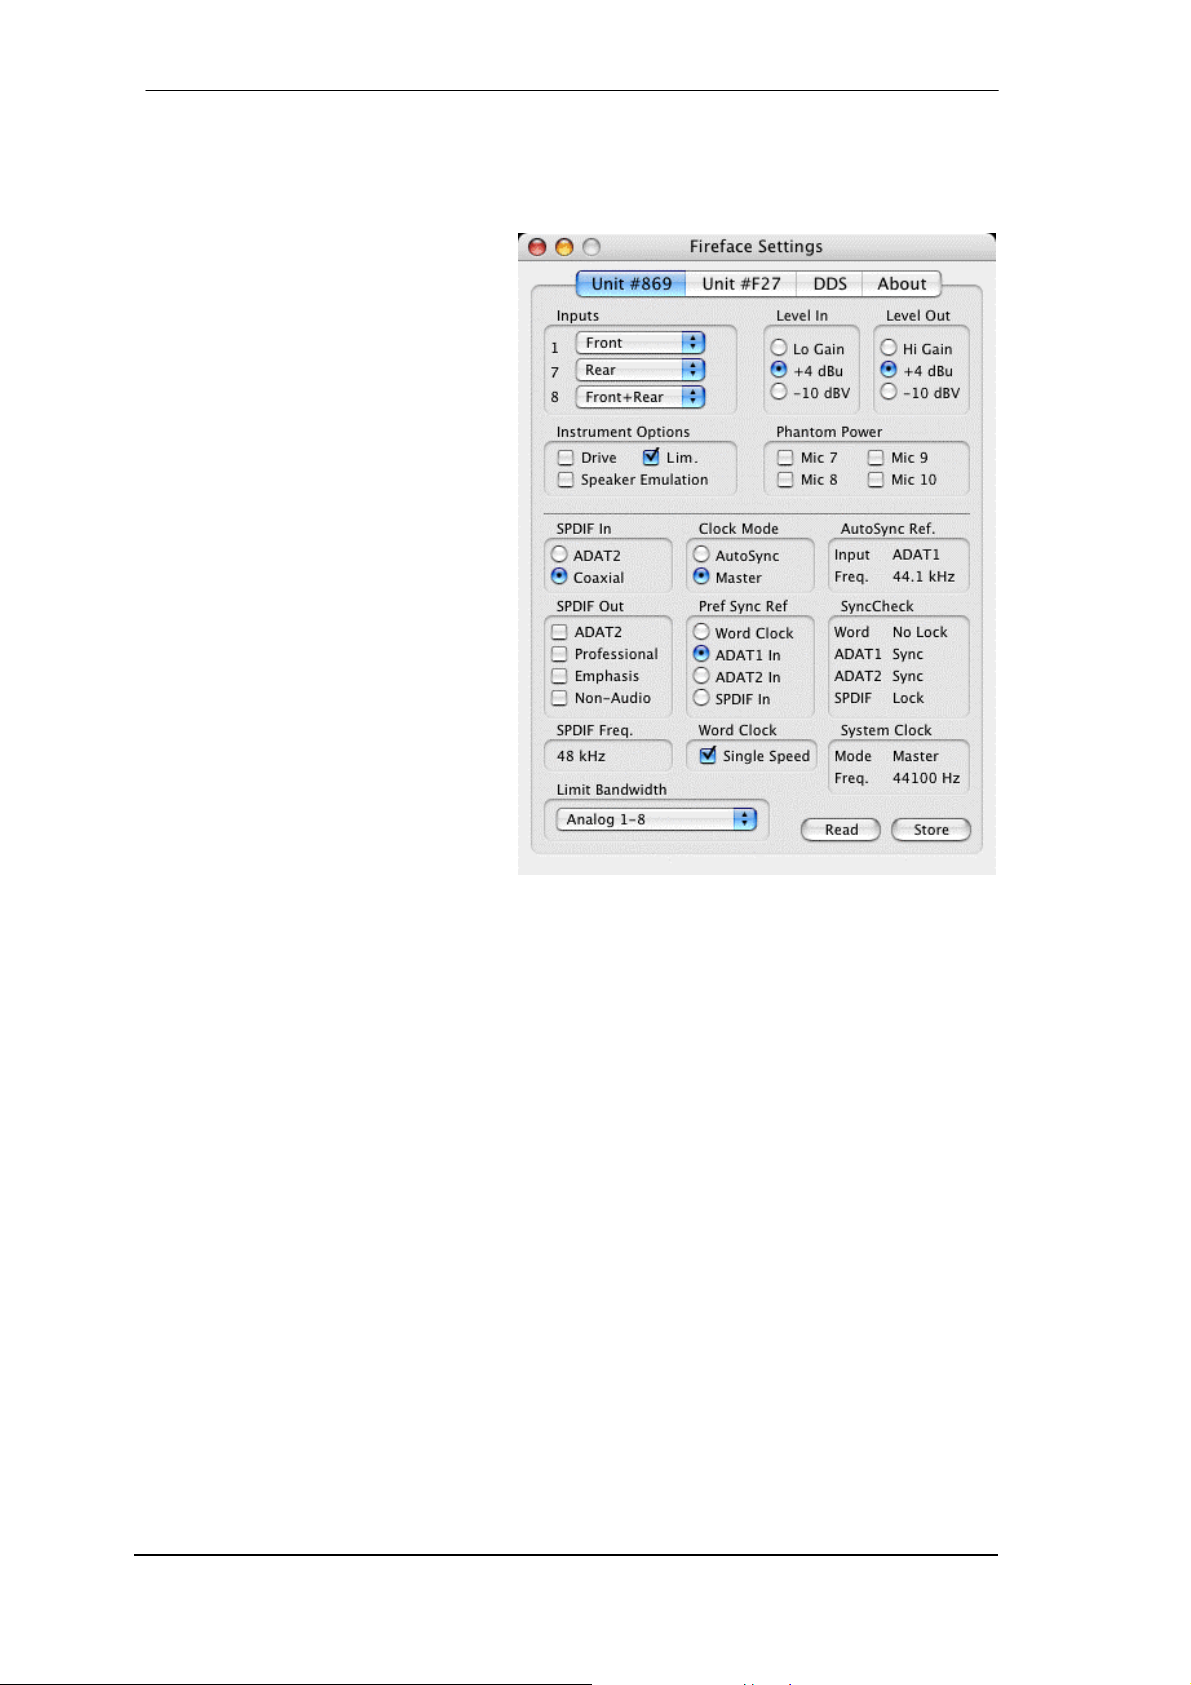Select +4 dBu under Level Out

click(888, 370)
